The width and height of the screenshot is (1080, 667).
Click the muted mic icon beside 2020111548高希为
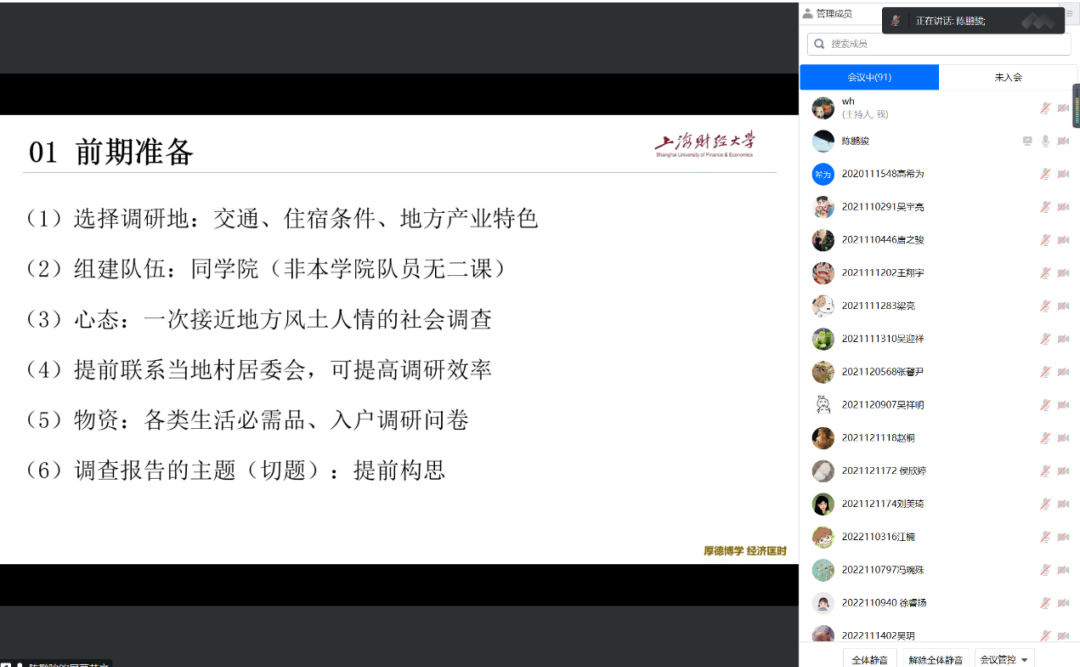pyautogui.click(x=1045, y=172)
